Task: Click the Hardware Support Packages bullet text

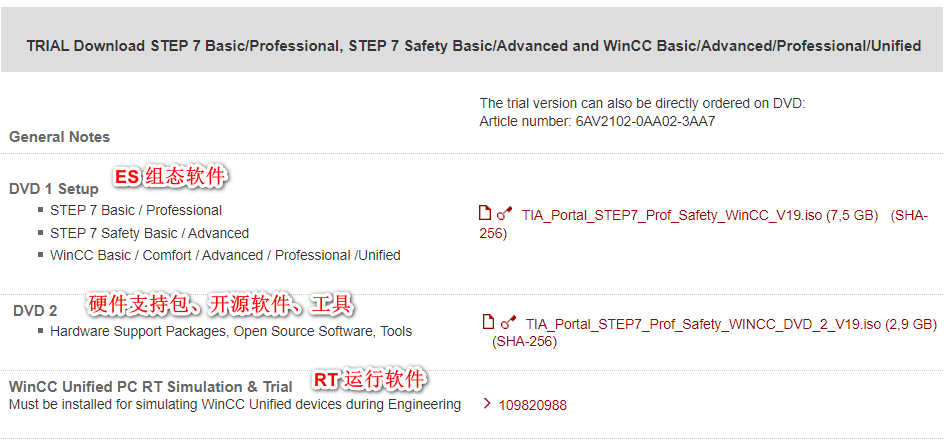Action: click(x=231, y=331)
